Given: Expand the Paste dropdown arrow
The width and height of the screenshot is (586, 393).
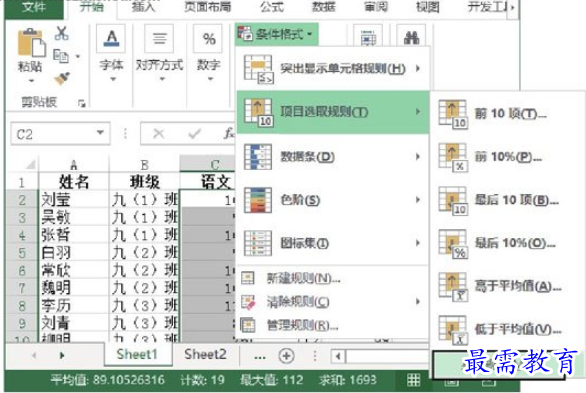Looking at the screenshot, I should 31,80.
